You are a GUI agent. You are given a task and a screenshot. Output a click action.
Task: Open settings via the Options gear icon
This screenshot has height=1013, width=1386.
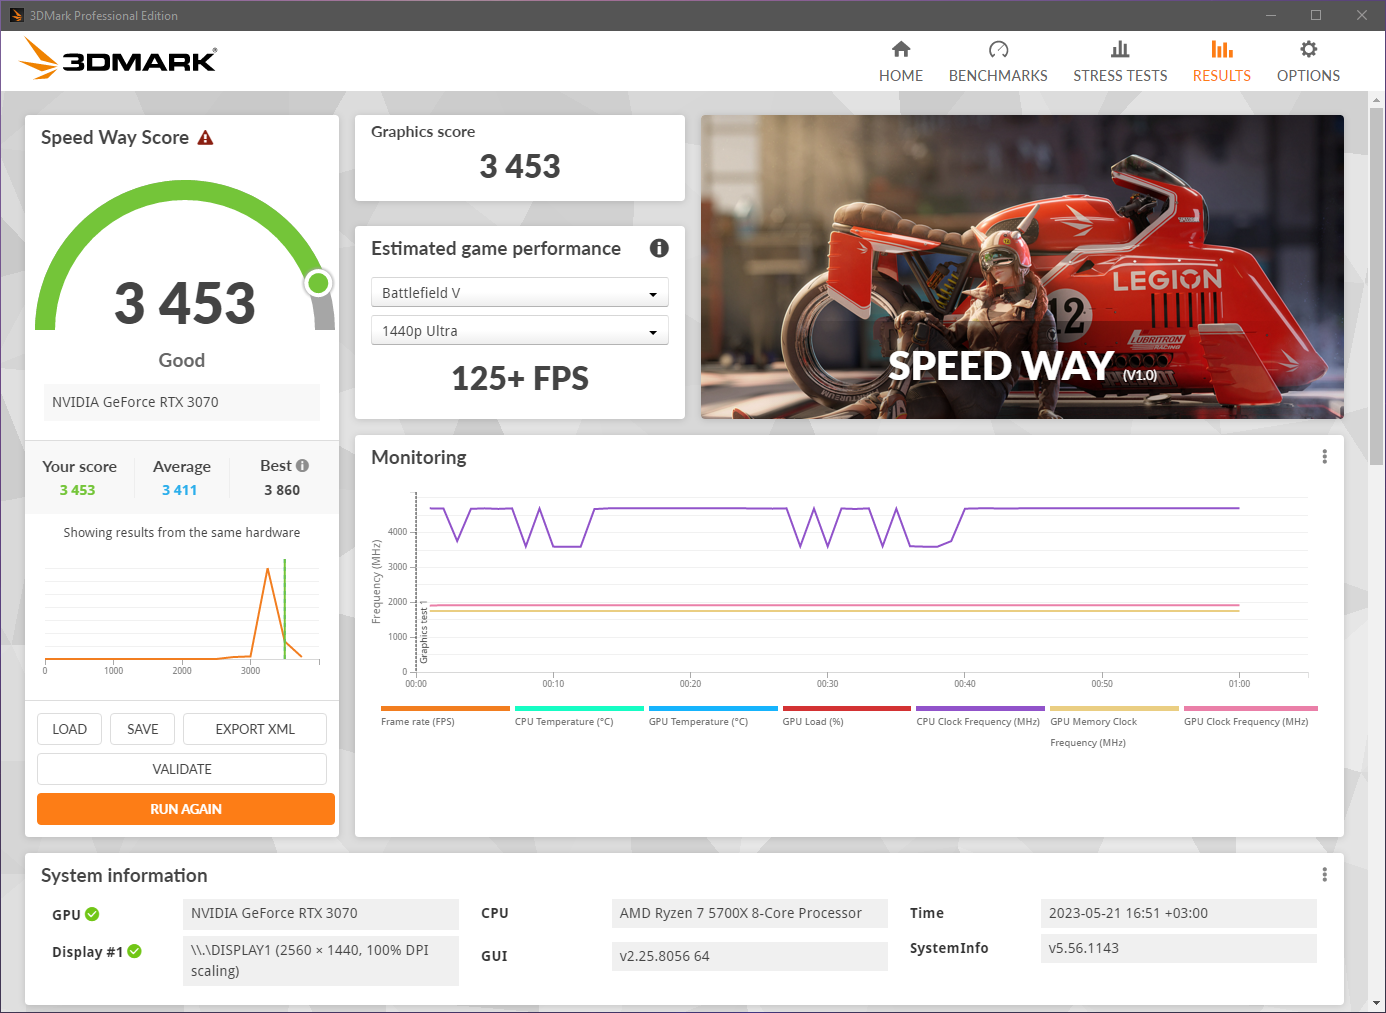tap(1308, 47)
